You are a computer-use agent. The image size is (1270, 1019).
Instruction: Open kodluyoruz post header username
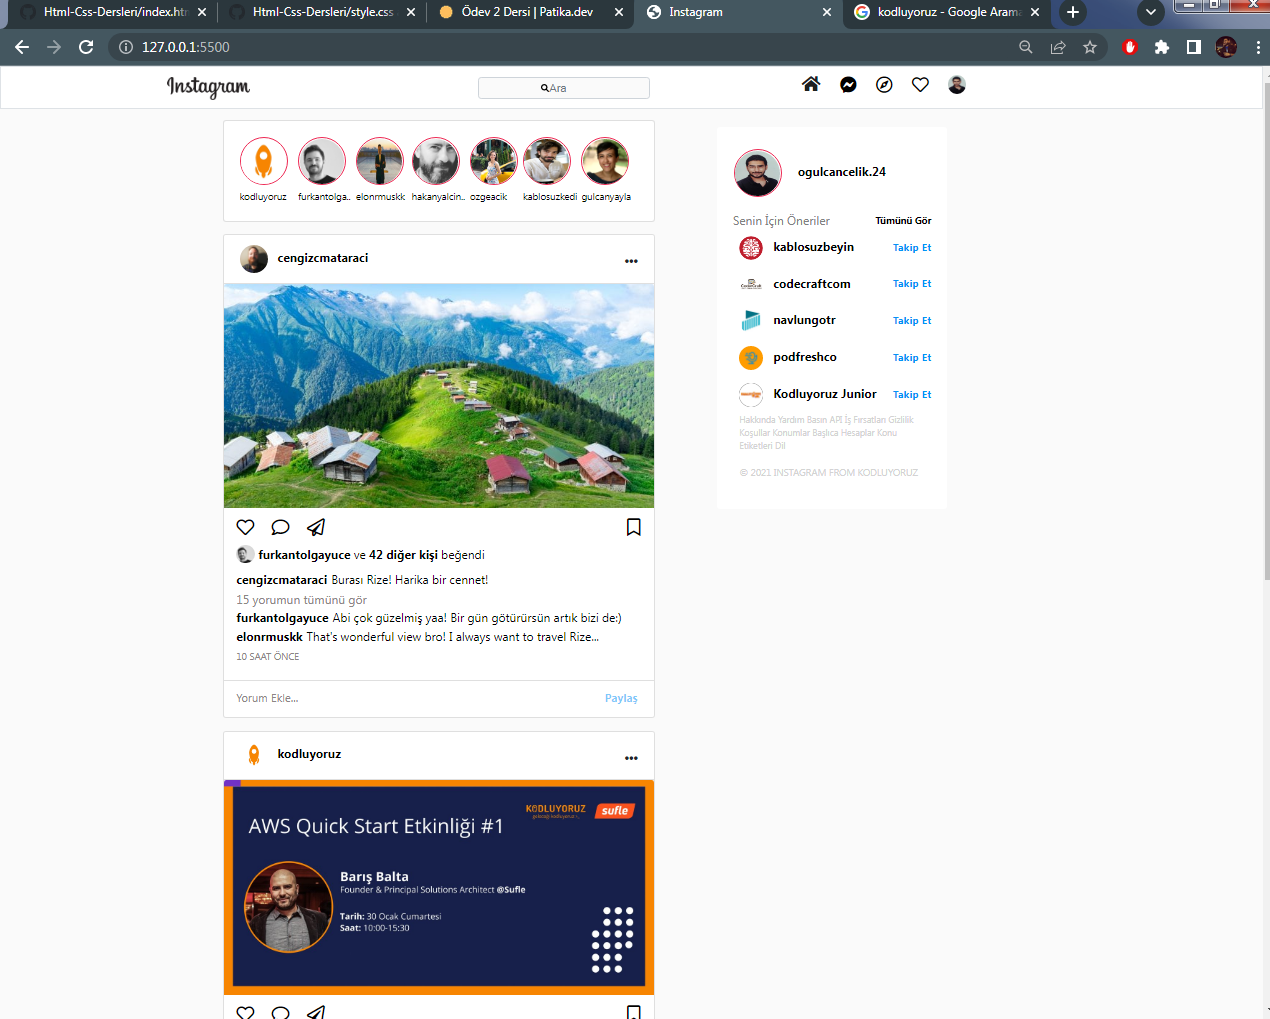pyautogui.click(x=309, y=754)
